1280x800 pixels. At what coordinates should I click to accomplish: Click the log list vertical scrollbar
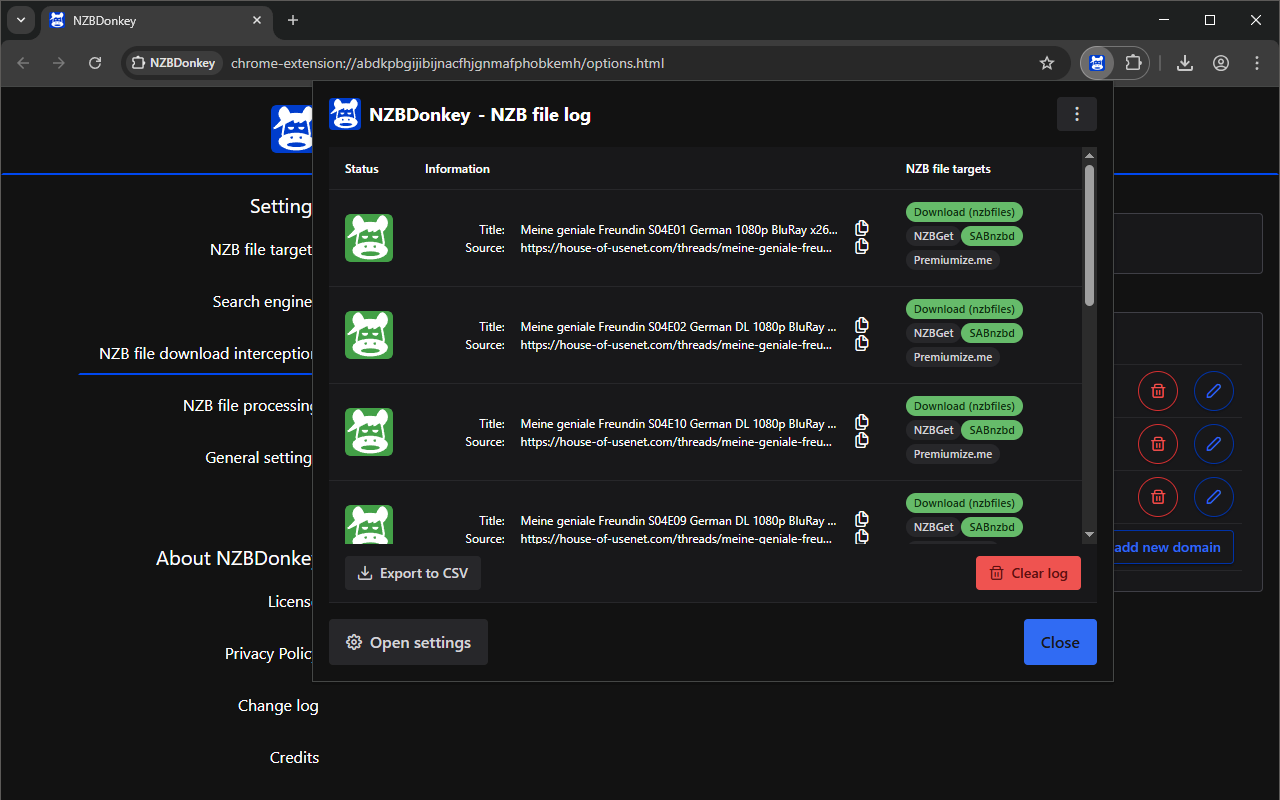pos(1089,235)
